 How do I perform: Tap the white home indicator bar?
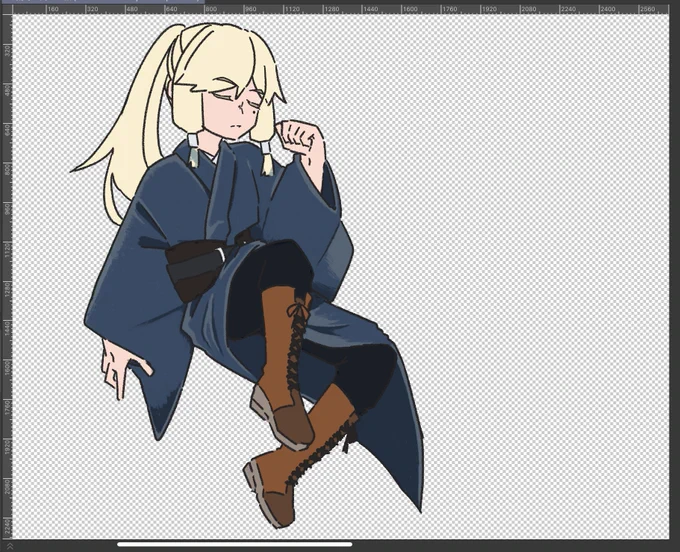point(235,545)
